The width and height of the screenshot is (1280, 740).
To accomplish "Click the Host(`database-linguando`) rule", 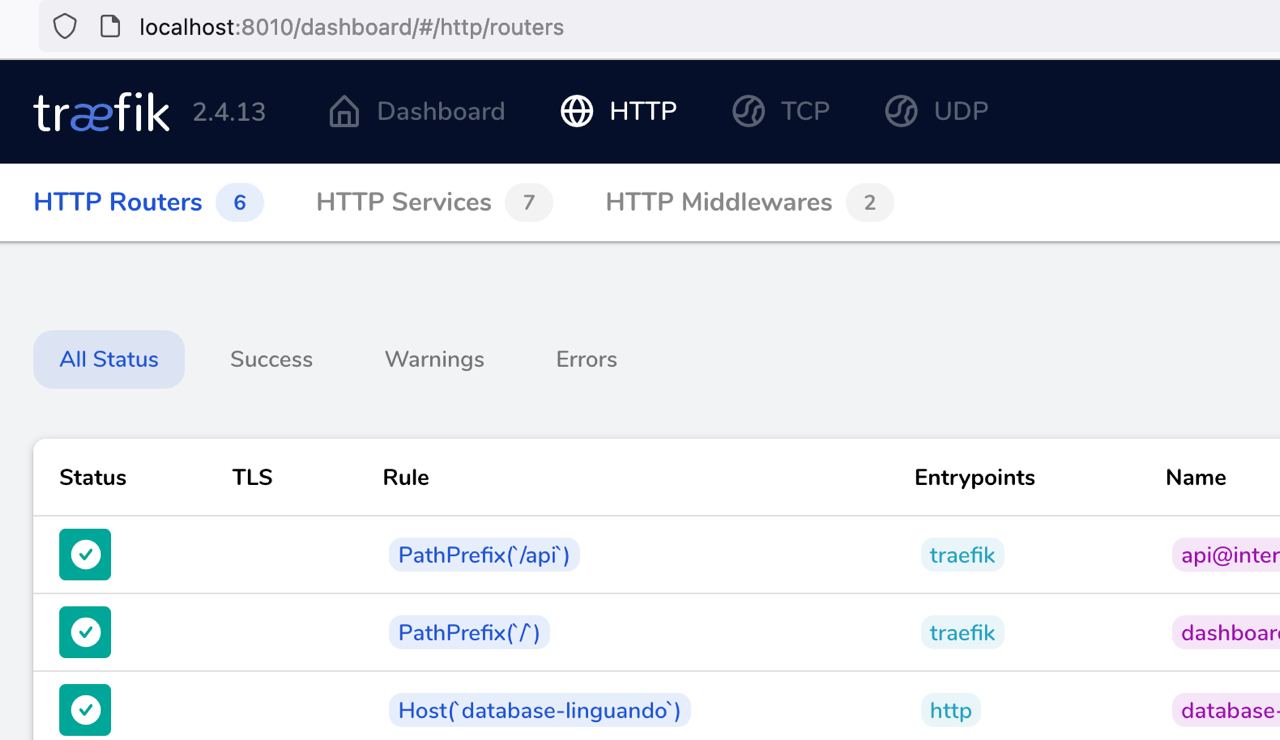I will pos(540,711).
